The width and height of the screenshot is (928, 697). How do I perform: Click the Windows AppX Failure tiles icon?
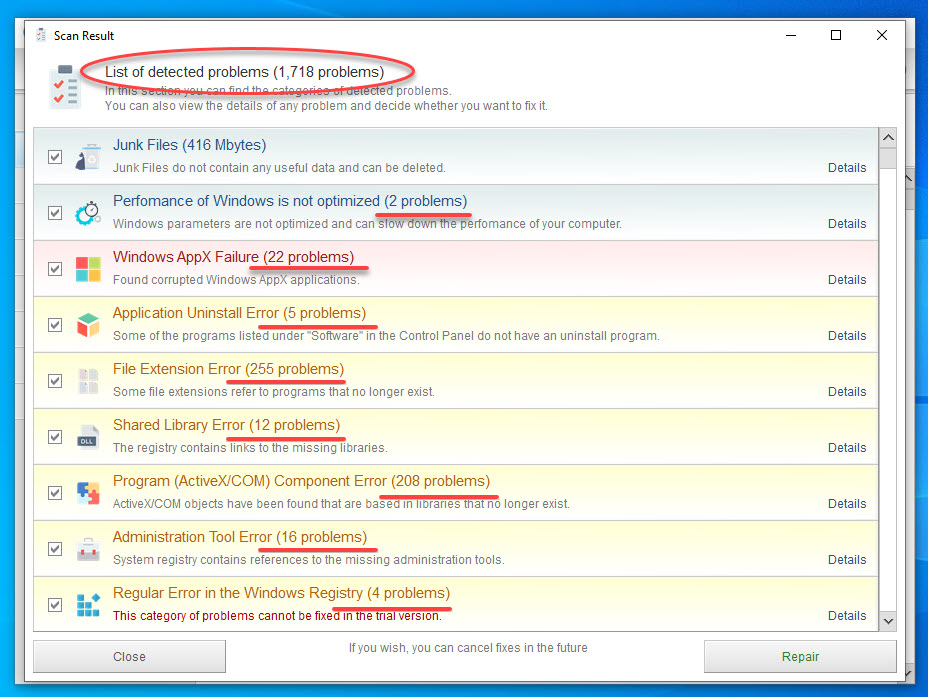88,269
